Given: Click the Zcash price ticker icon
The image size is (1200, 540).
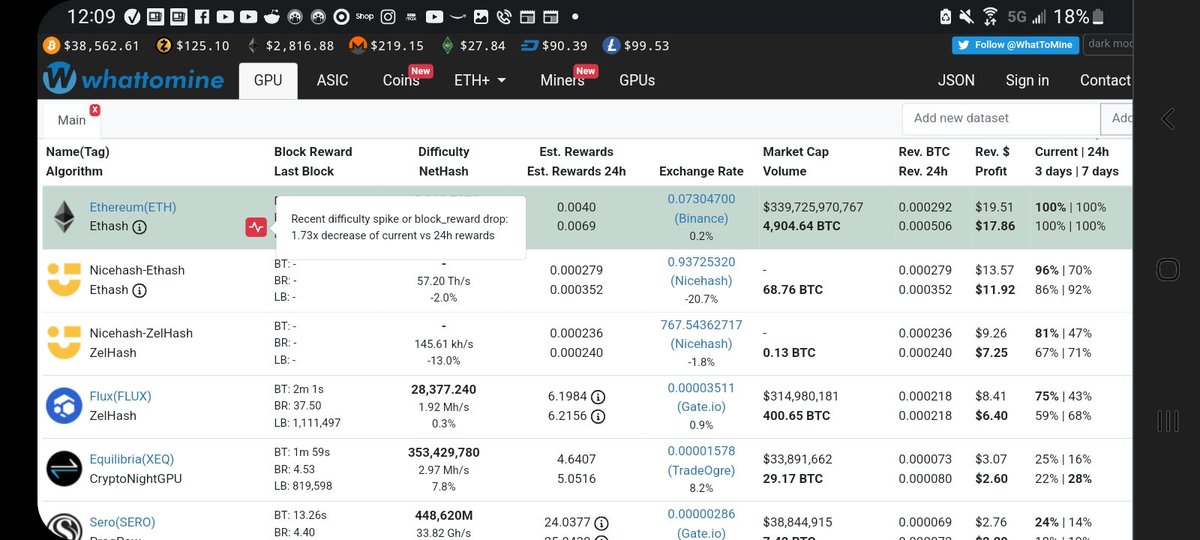Looking at the screenshot, I should tap(164, 46).
